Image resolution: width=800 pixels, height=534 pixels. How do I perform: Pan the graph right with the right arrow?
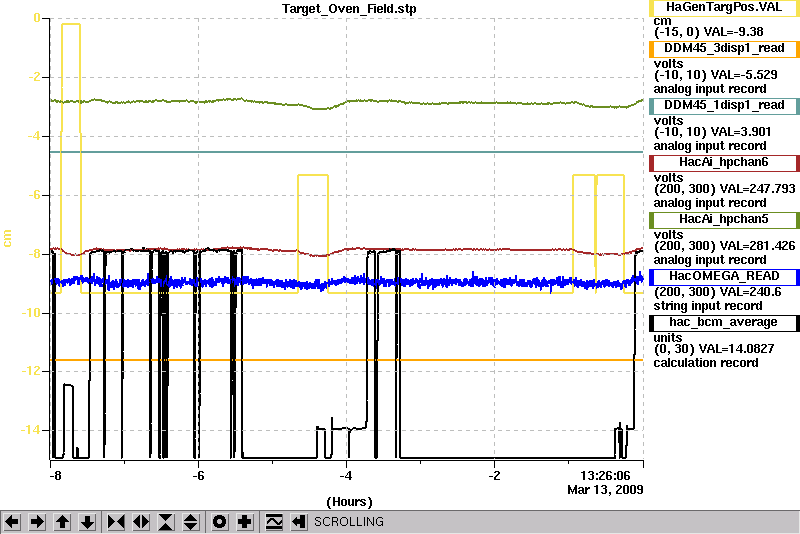(x=37, y=522)
